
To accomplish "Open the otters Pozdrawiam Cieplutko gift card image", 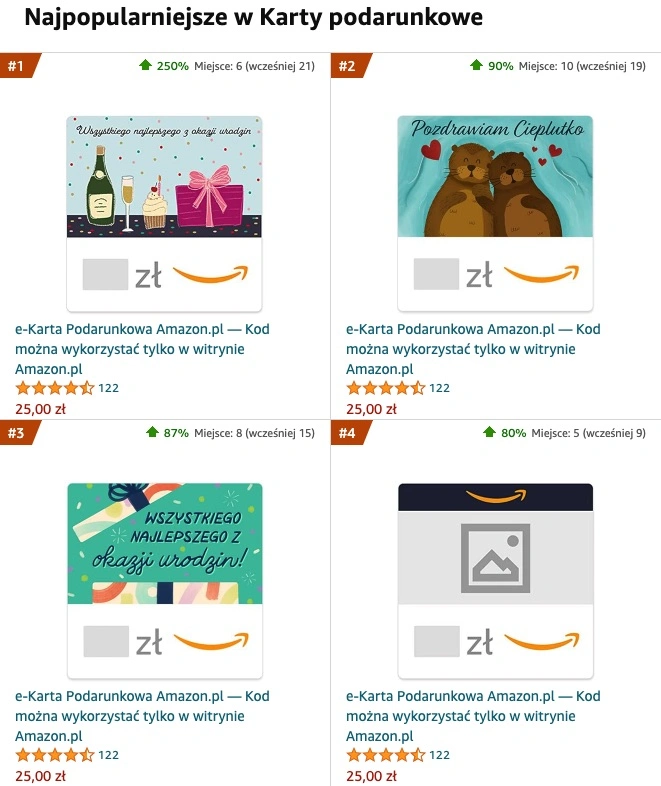I will (x=495, y=214).
